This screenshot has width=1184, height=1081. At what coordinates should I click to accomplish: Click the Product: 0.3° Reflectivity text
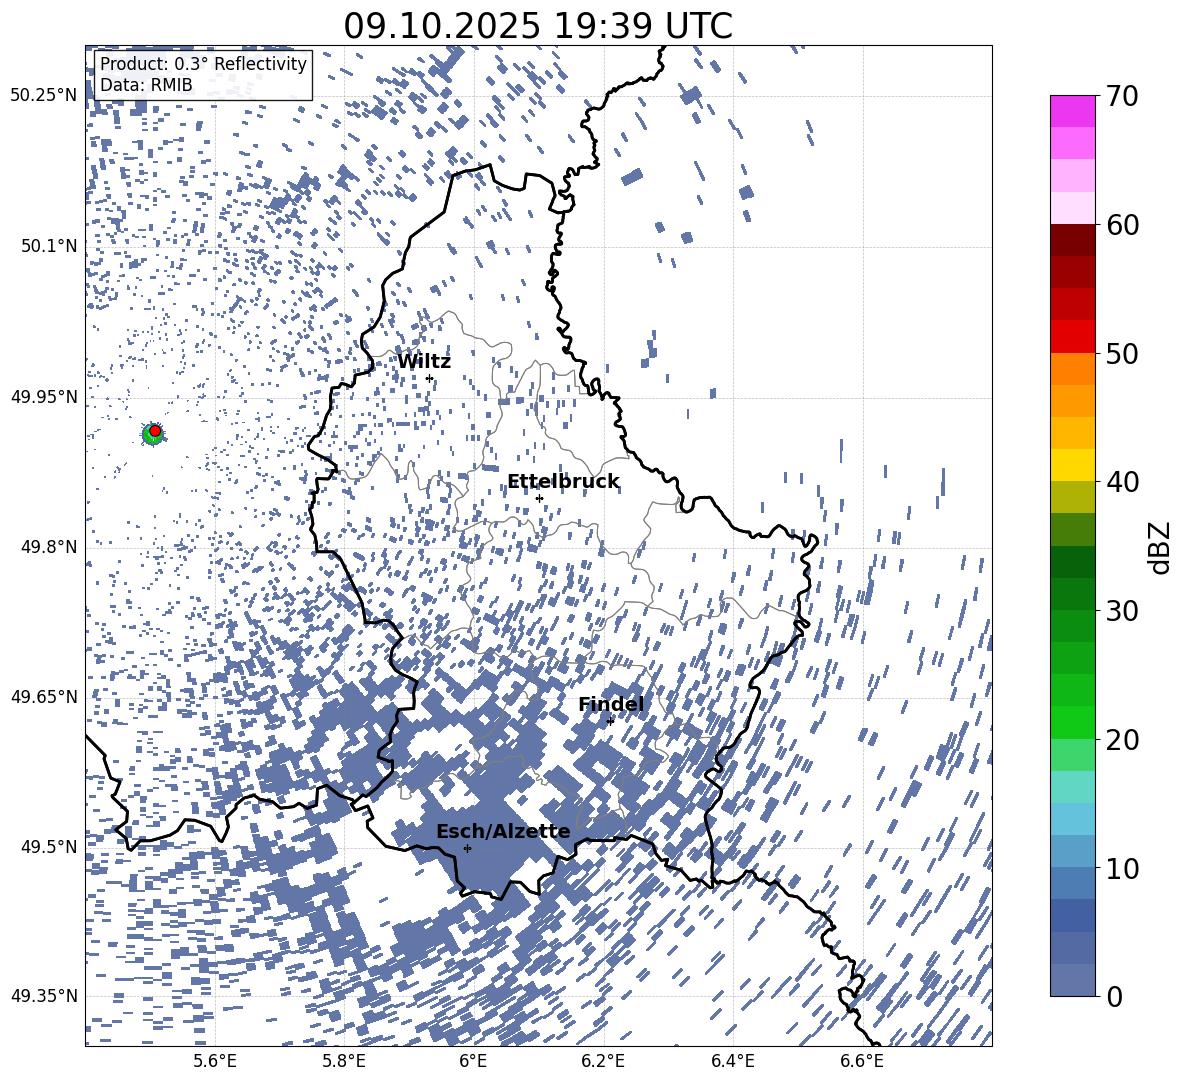tap(203, 64)
